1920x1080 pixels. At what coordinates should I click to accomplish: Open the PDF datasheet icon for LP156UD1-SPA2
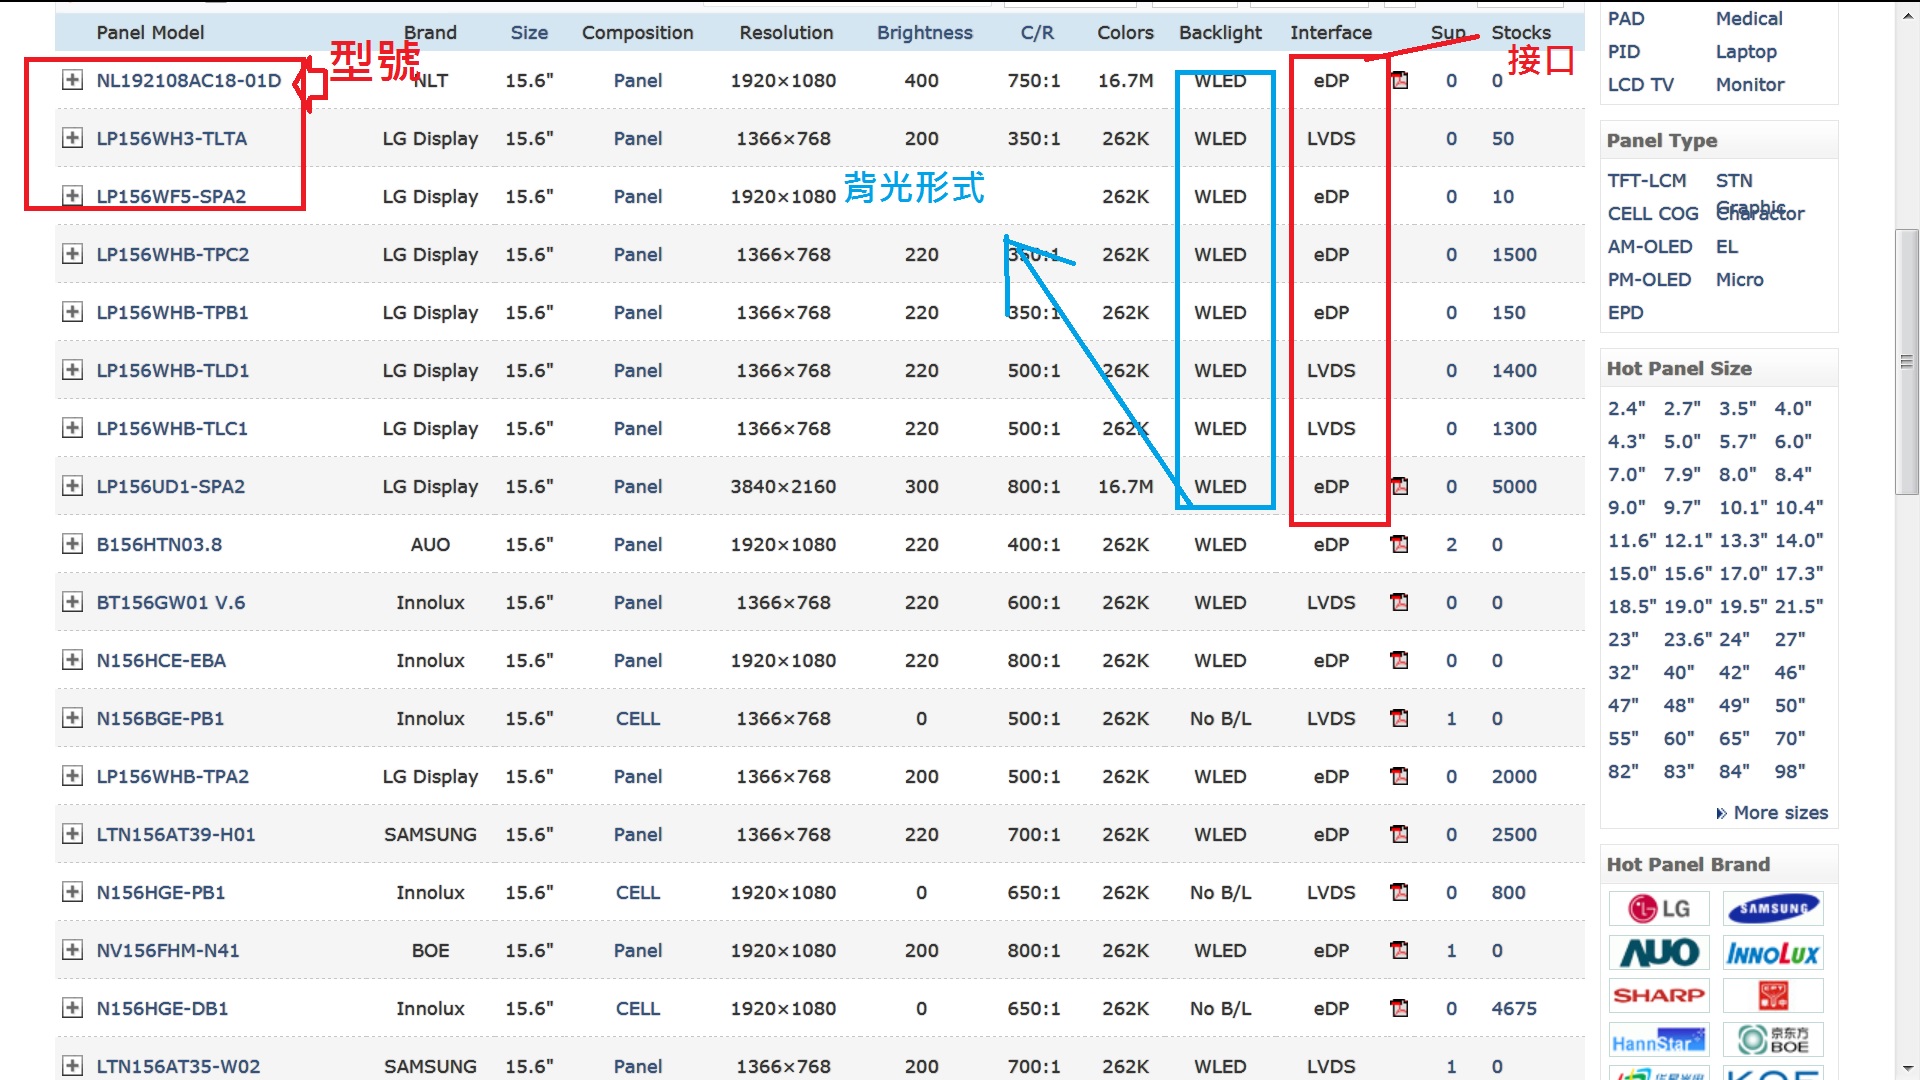pyautogui.click(x=1400, y=487)
